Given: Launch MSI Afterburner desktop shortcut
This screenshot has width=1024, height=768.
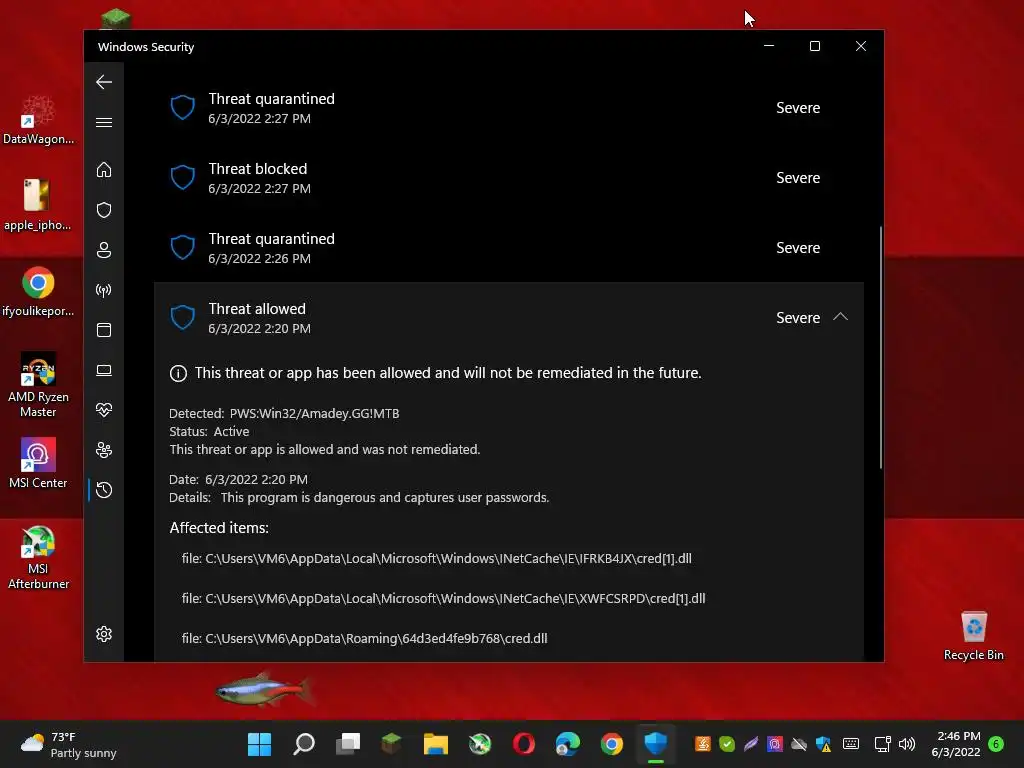Looking at the screenshot, I should click(x=38, y=557).
